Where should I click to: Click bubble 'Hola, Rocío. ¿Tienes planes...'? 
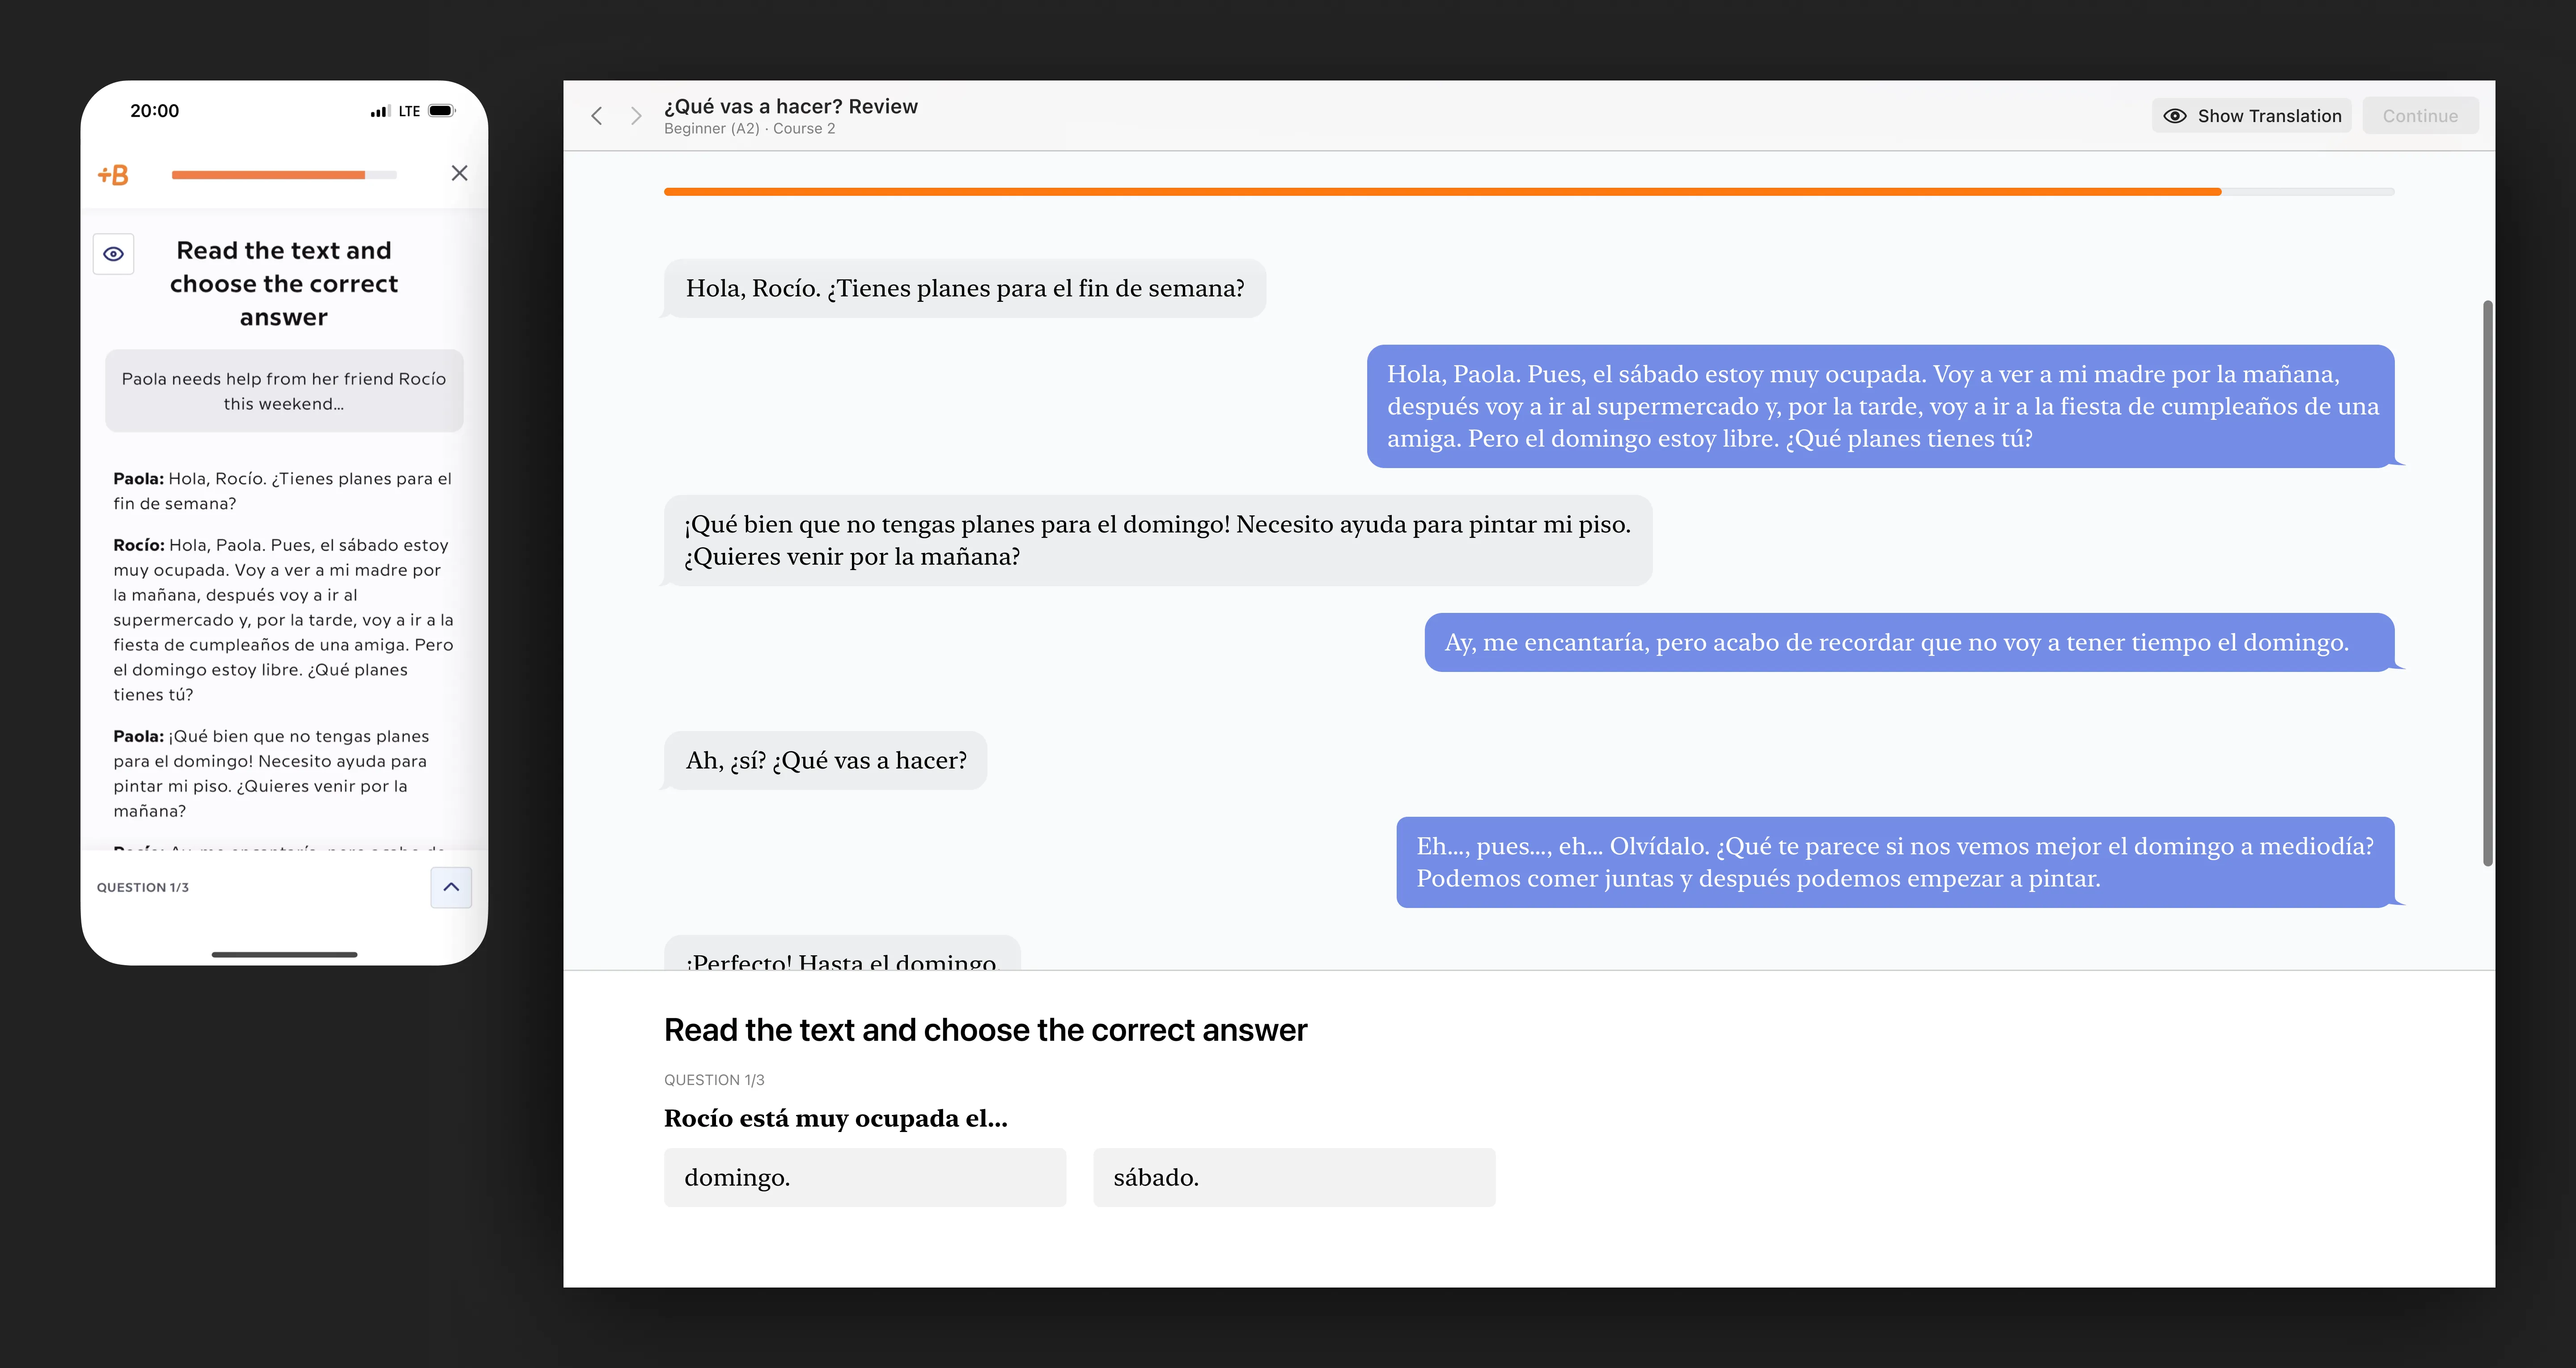(965, 288)
